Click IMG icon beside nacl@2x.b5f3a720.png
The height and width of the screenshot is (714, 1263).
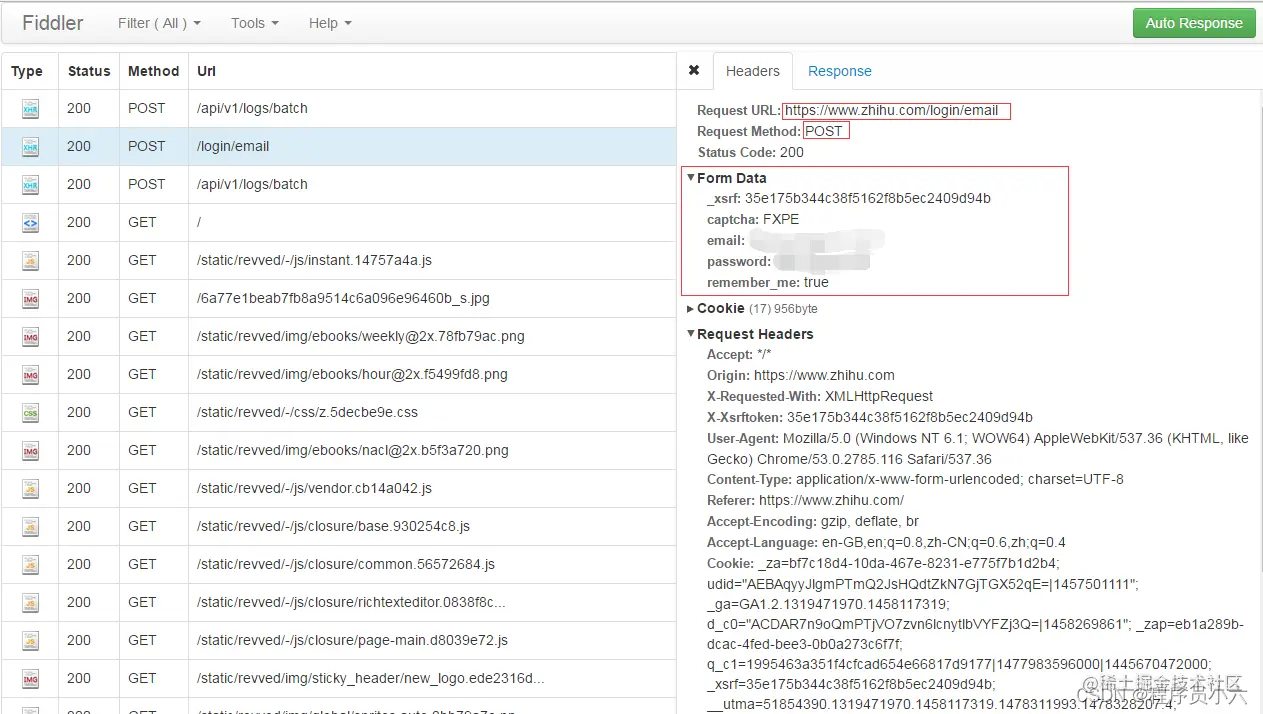30,451
